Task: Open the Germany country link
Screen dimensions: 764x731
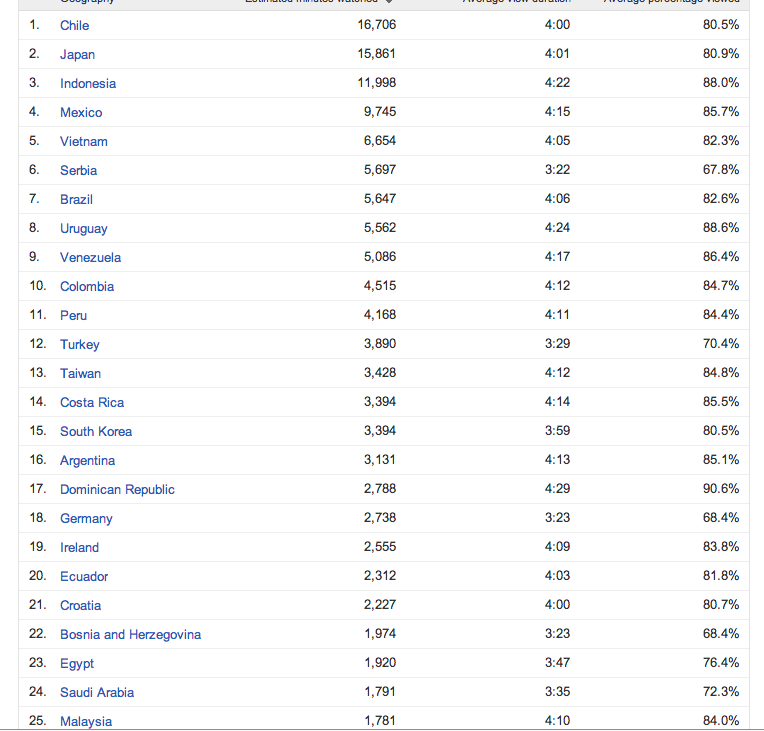Action: tap(86, 518)
